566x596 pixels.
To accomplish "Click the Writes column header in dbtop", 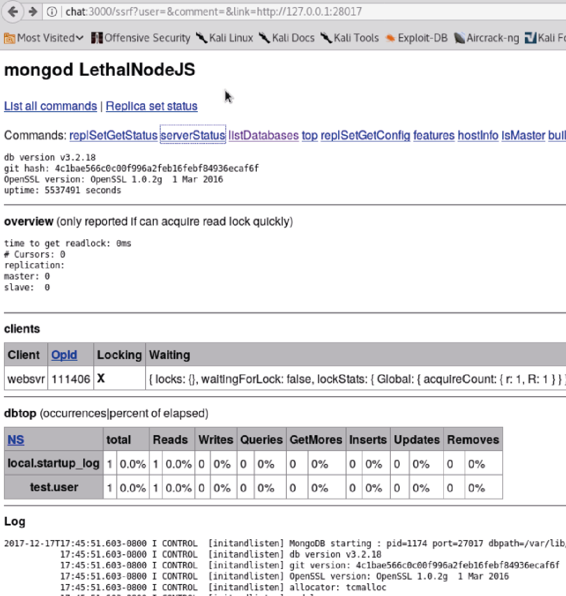I will tap(216, 439).
